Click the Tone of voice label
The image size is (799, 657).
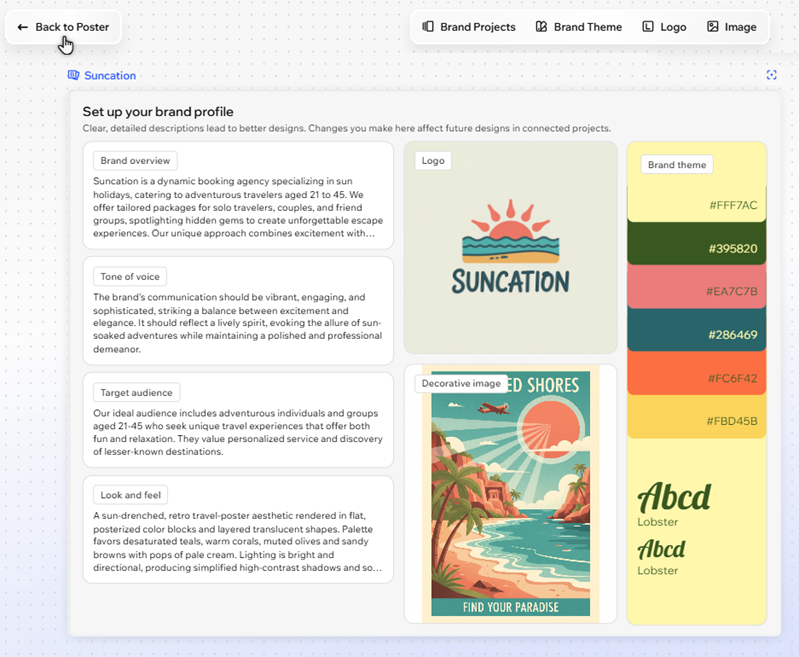tap(130, 276)
